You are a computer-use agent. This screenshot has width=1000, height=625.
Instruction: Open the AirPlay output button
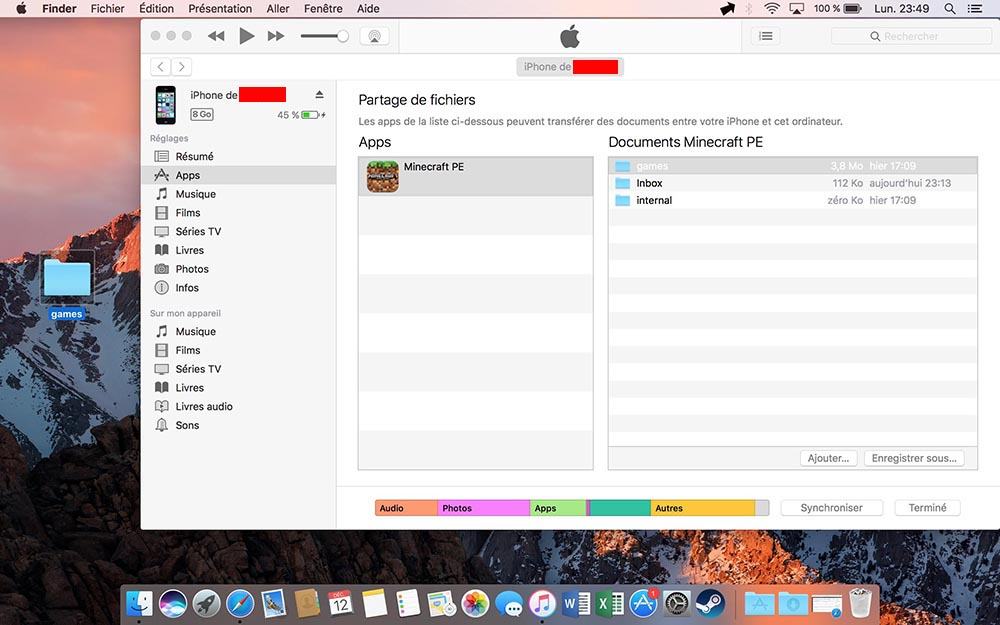pos(374,36)
